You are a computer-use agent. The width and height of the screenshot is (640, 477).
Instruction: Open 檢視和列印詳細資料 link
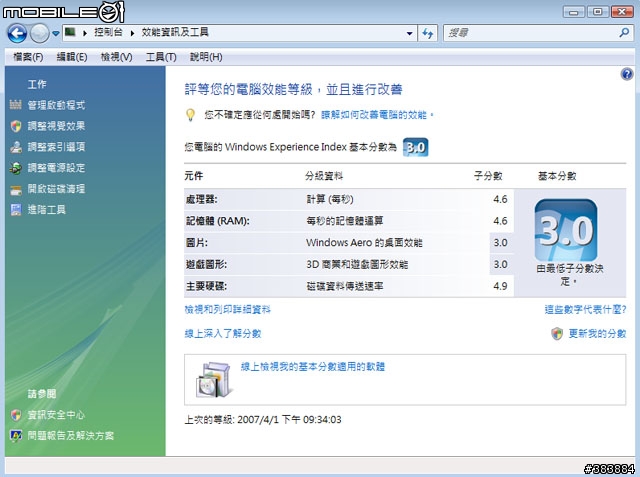[227, 310]
